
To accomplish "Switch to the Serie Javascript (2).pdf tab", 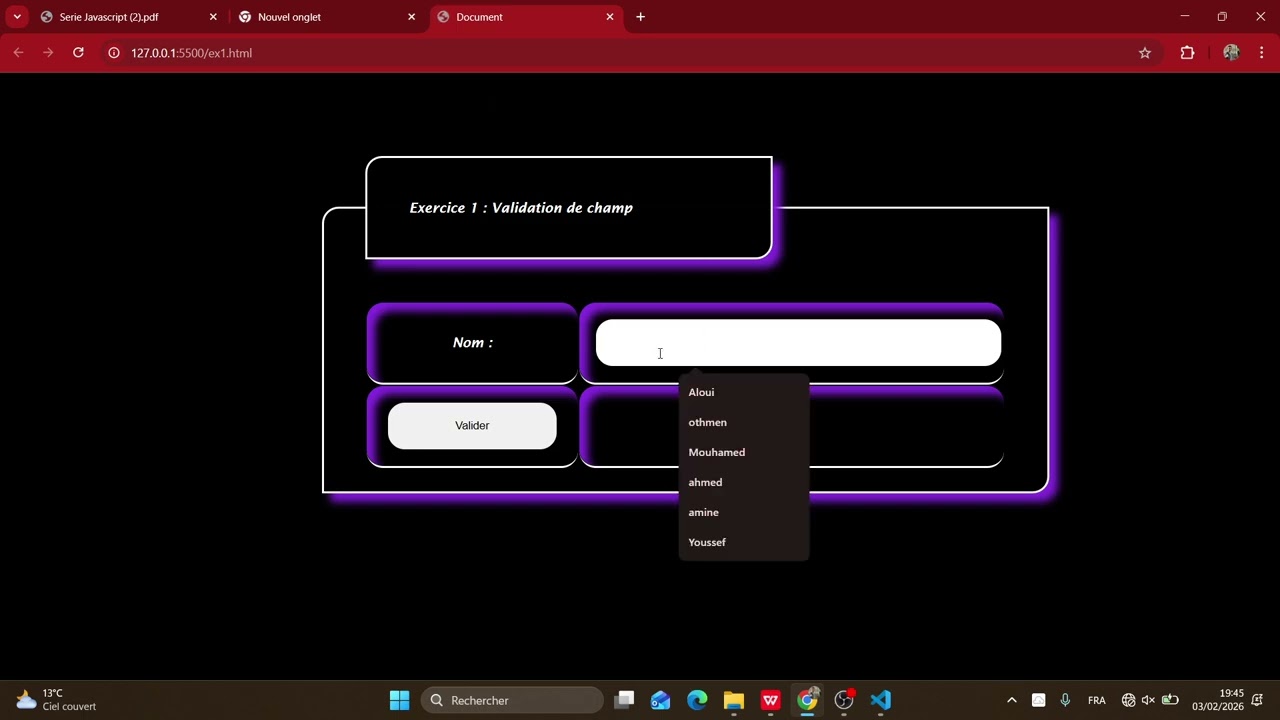I will [x=128, y=17].
